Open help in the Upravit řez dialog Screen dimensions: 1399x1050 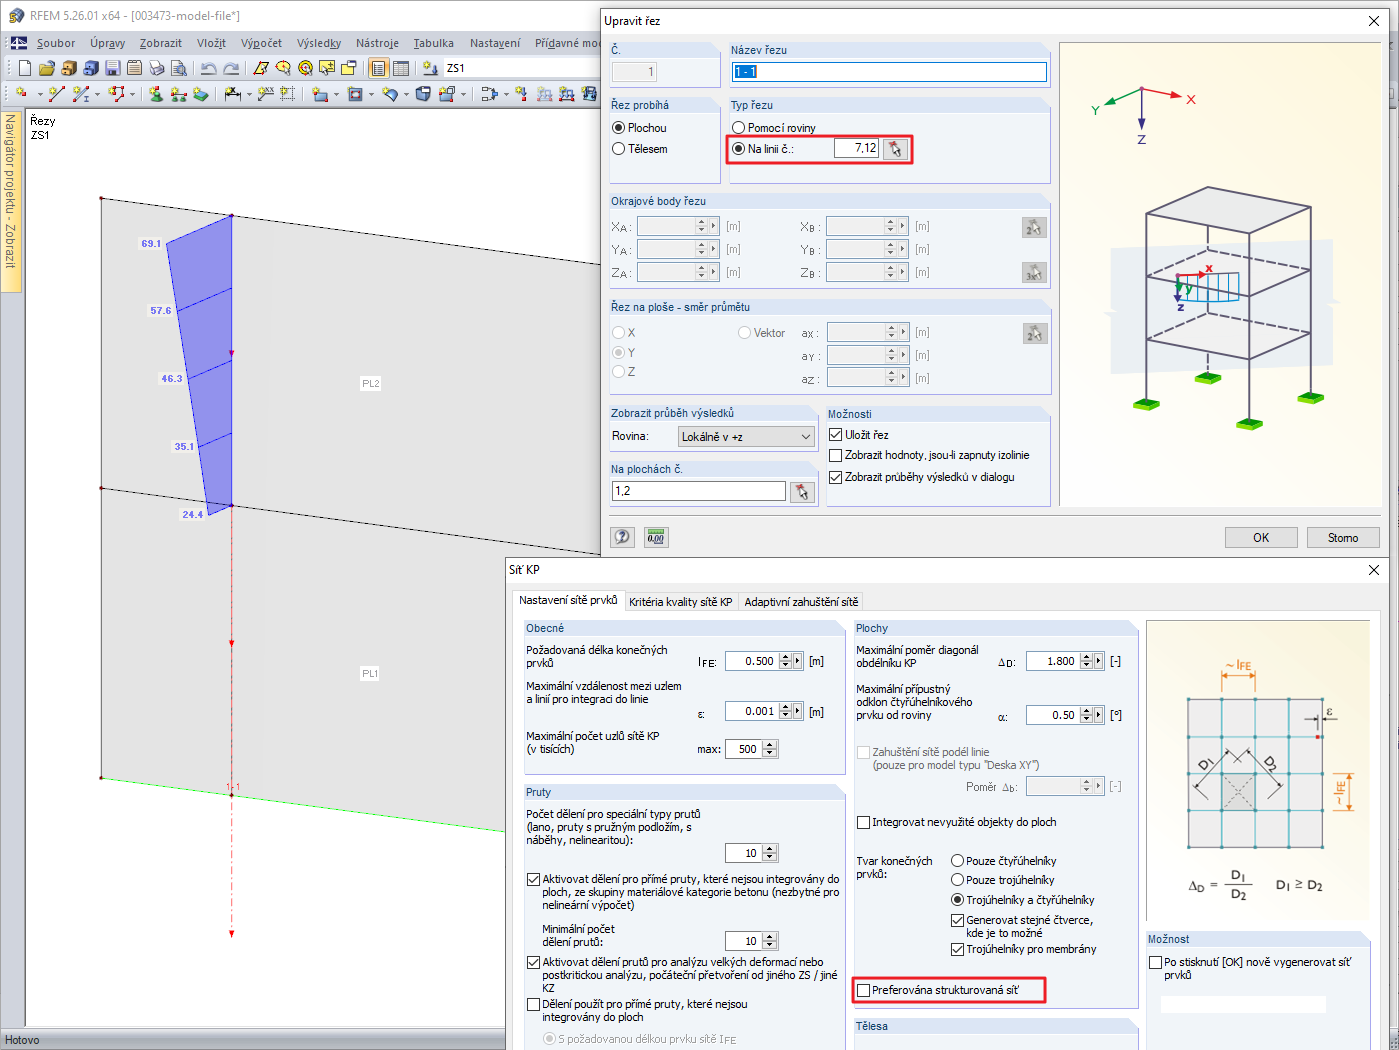[623, 537]
